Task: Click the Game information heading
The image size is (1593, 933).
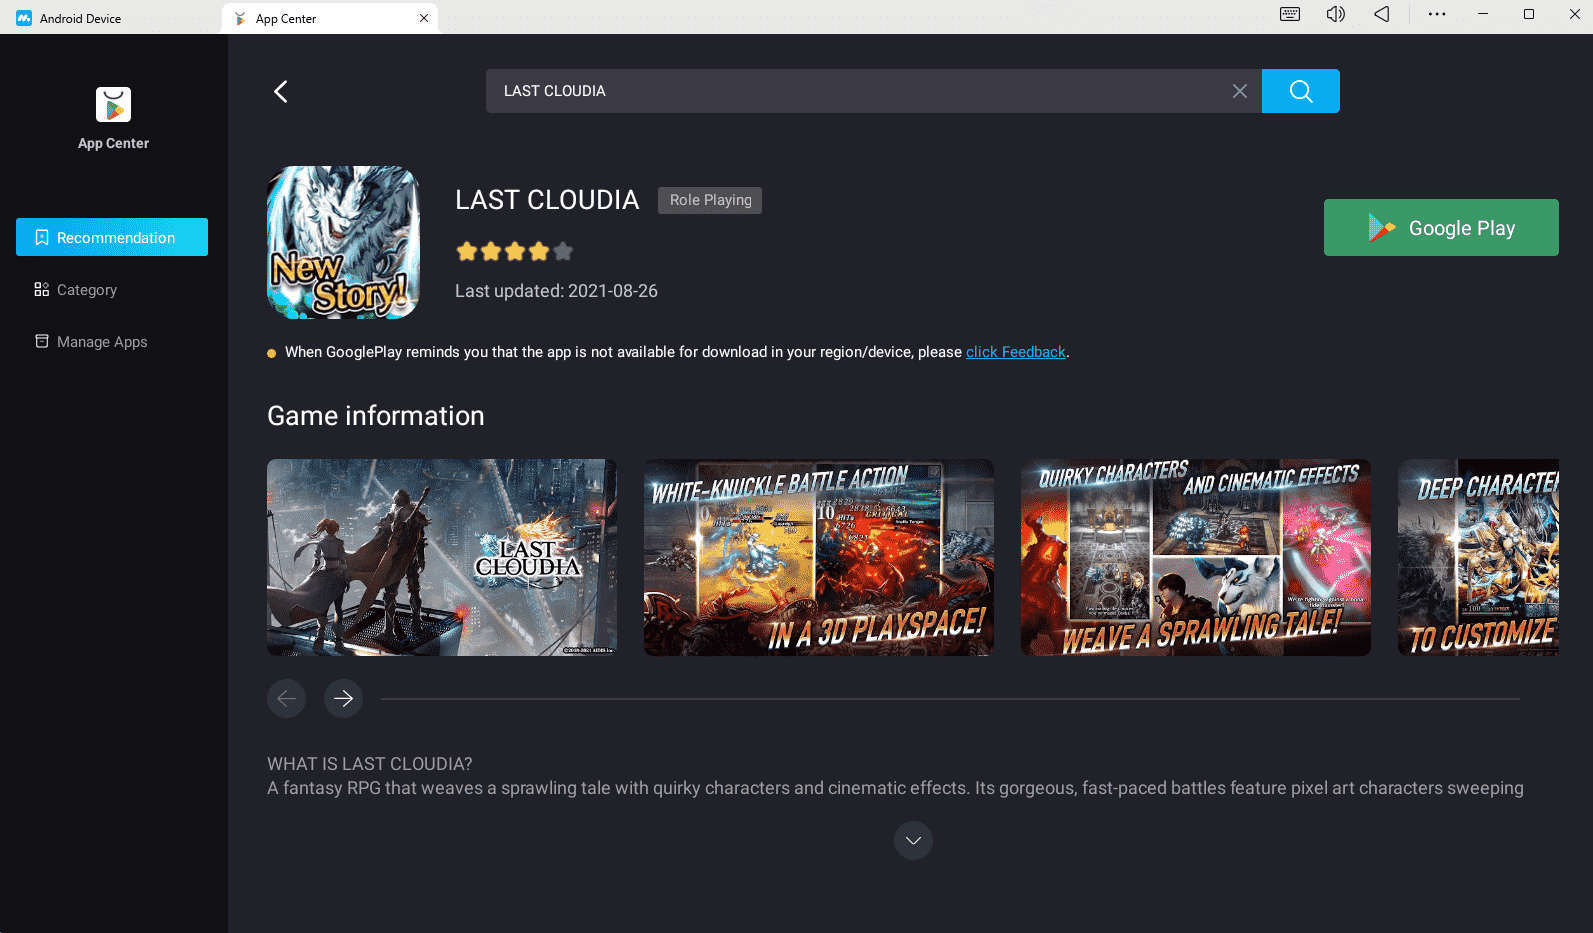Action: click(x=375, y=416)
